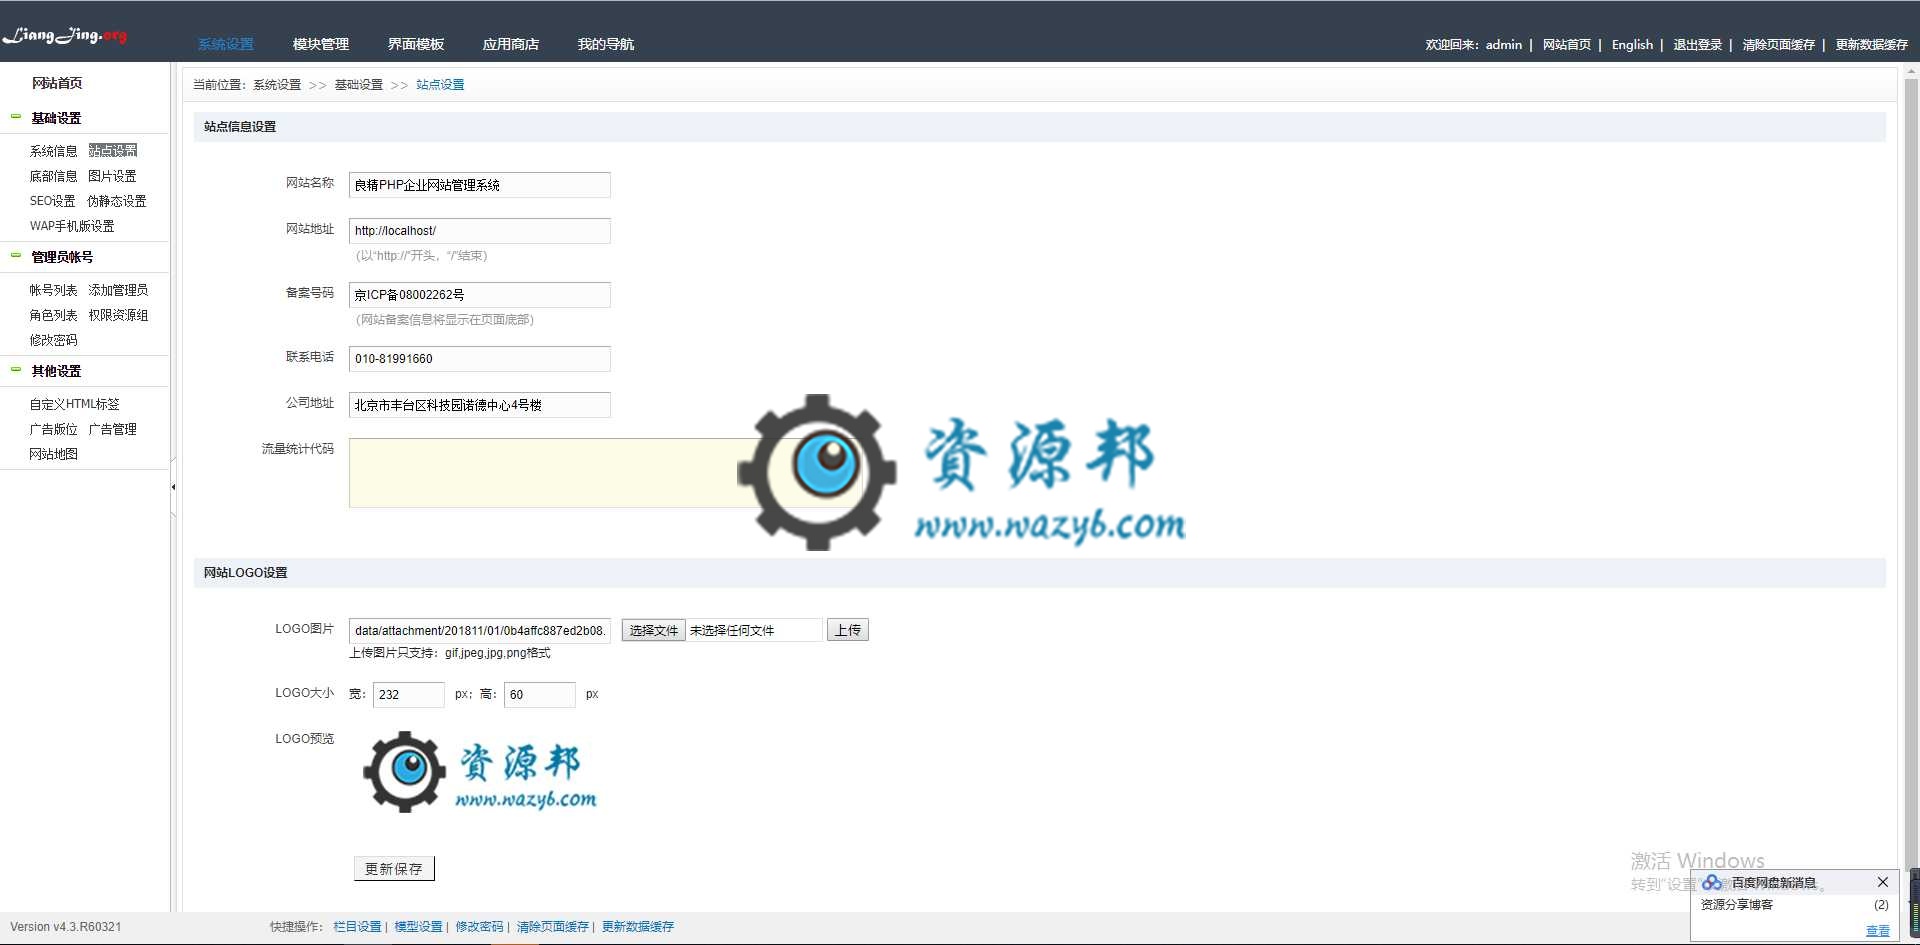Viewport: 1920px width, 945px height.
Task: Open the 界面模板 top menu
Action: click(x=415, y=44)
